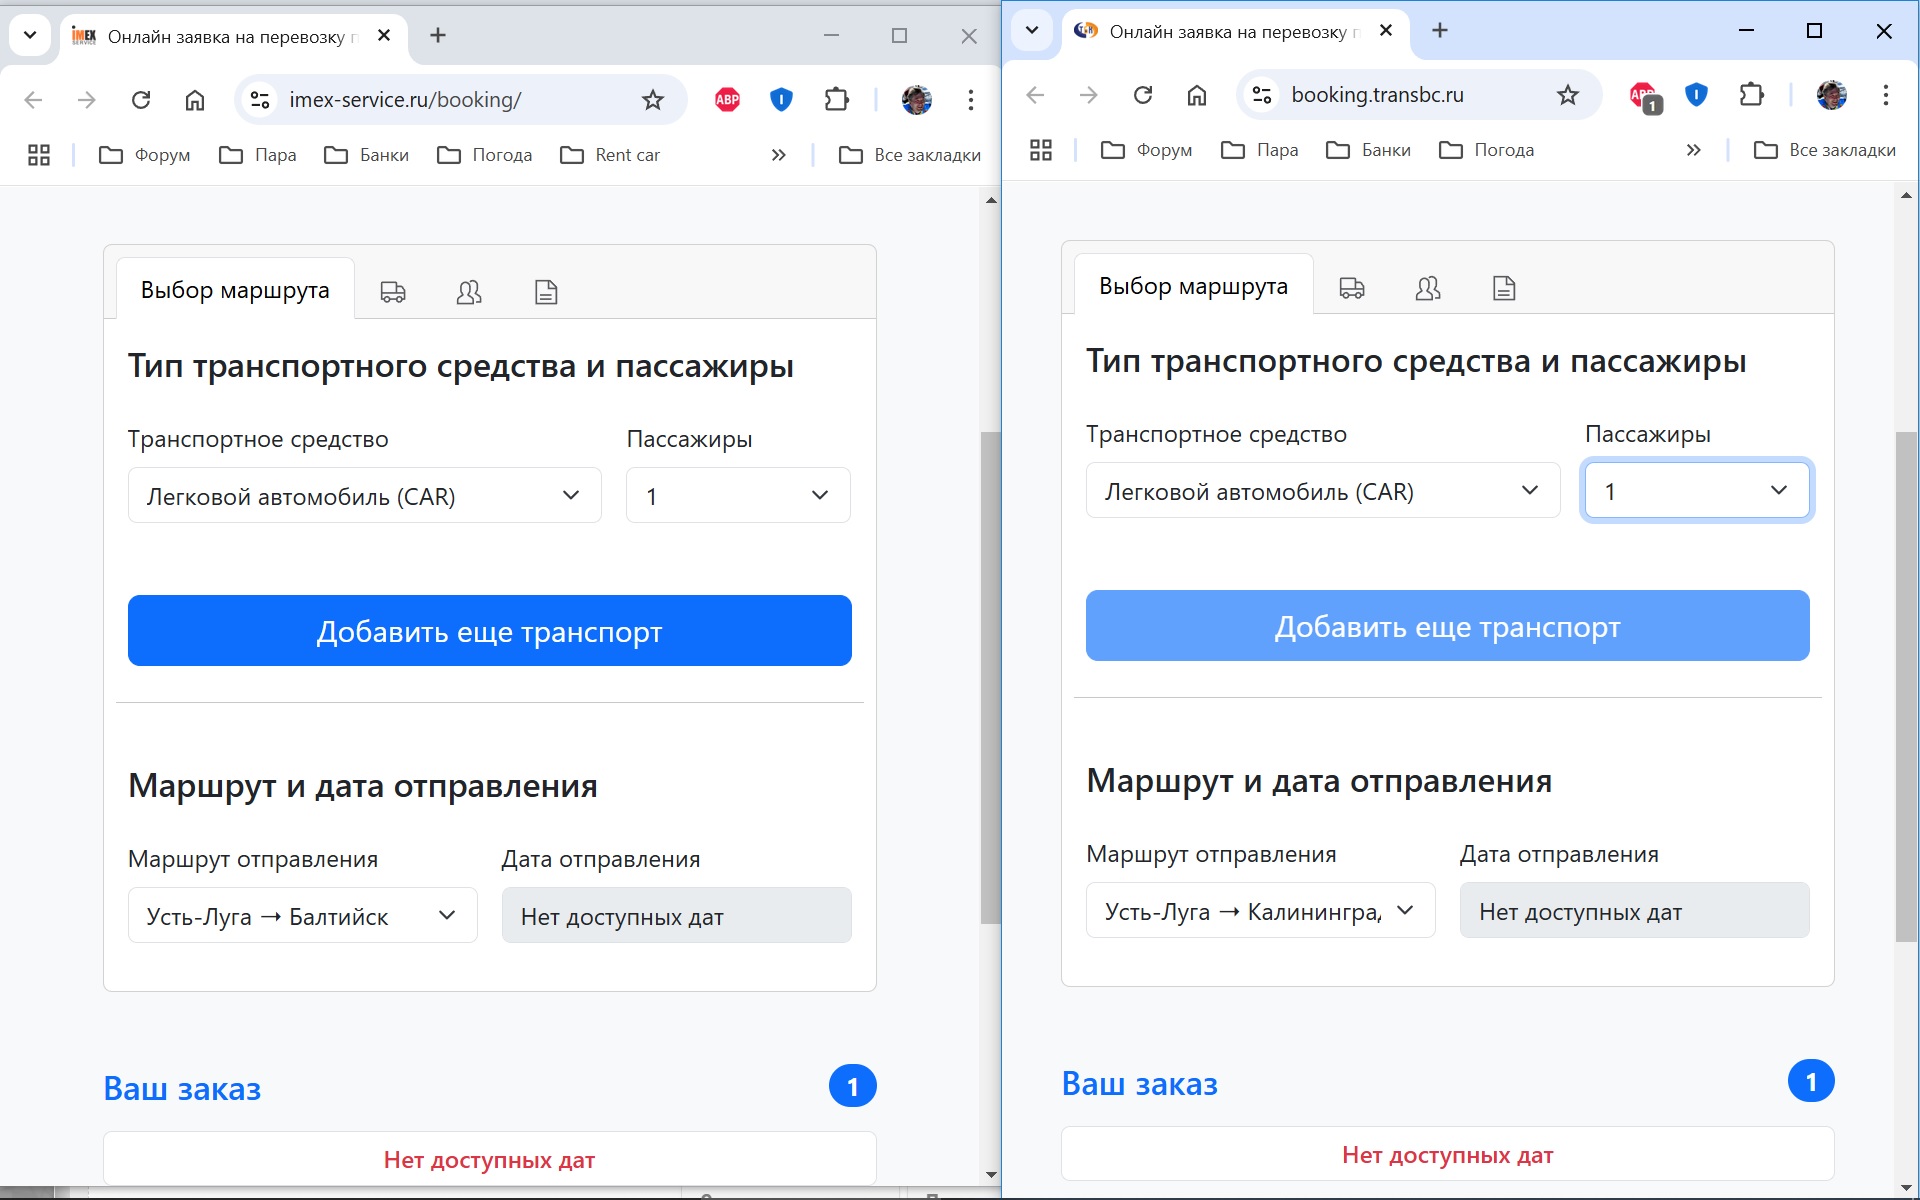
Task: Bookmark the imex-service.ru page with the star
Action: click(x=652, y=99)
